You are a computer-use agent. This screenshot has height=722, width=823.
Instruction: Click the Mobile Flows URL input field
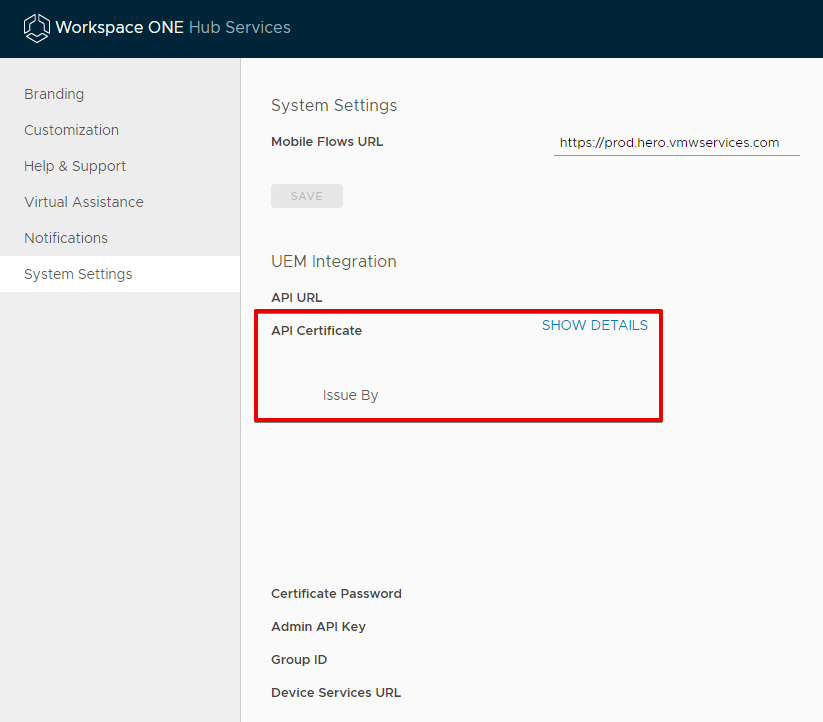coord(676,143)
